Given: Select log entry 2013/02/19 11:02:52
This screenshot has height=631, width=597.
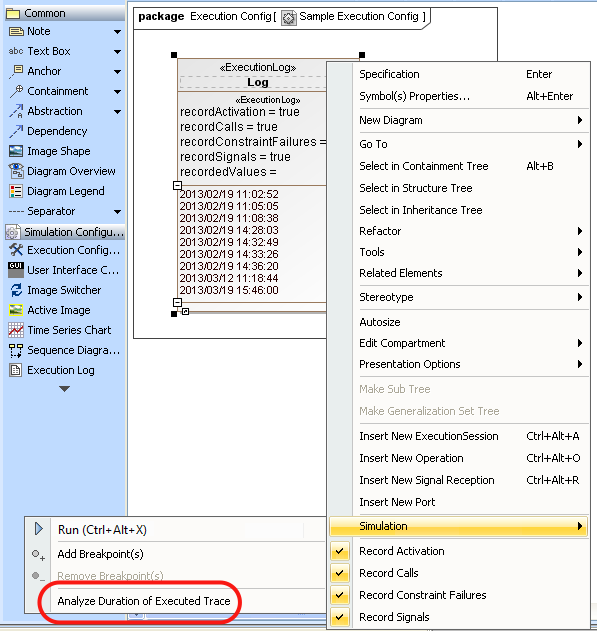Looking at the screenshot, I should point(229,194).
